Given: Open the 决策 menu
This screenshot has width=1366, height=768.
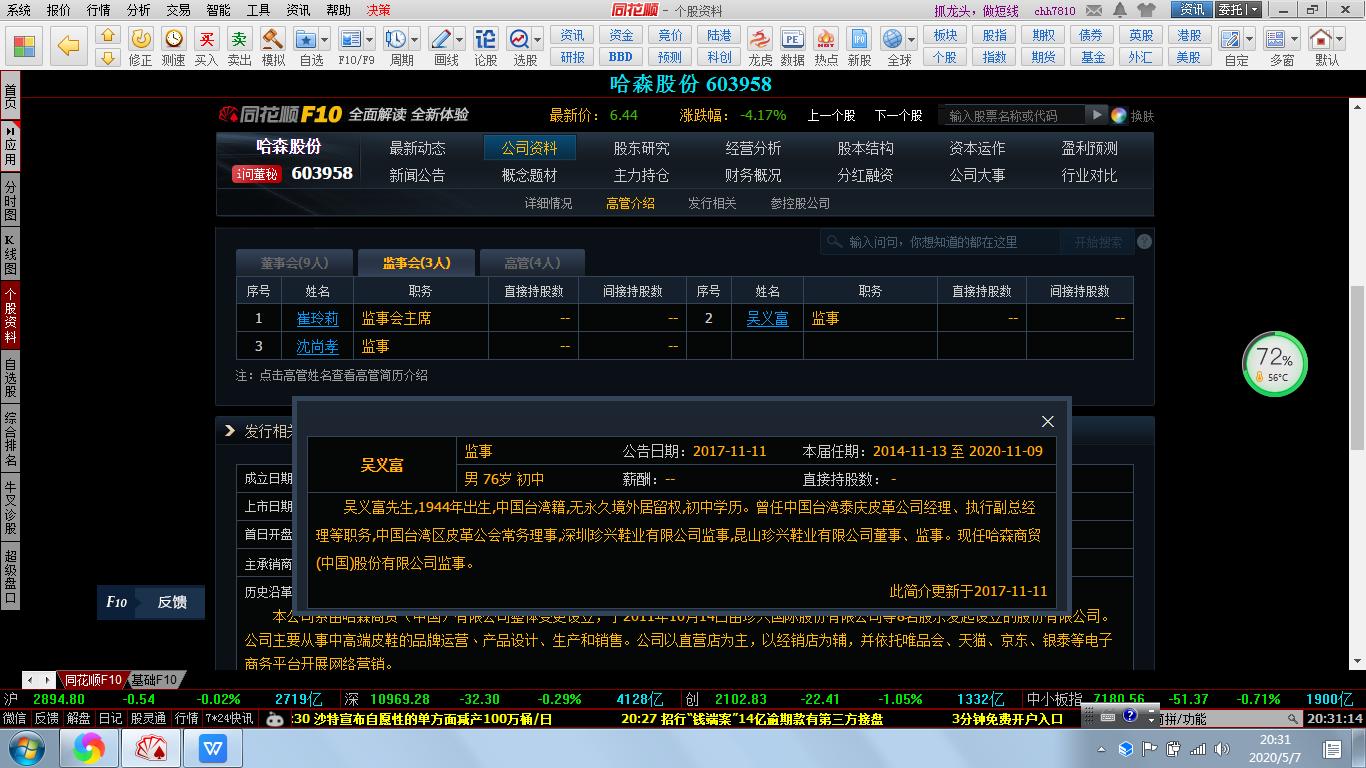Looking at the screenshot, I should click(x=378, y=10).
